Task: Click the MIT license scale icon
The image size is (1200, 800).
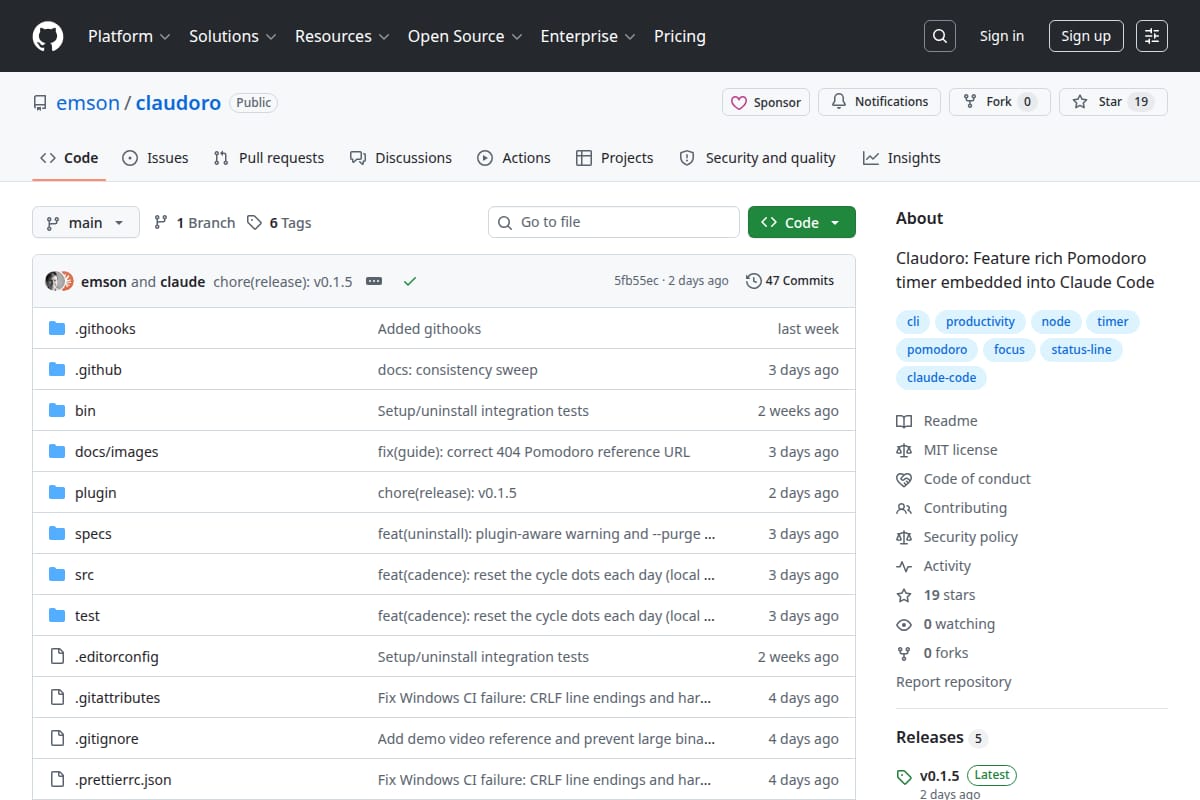Action: click(x=904, y=450)
